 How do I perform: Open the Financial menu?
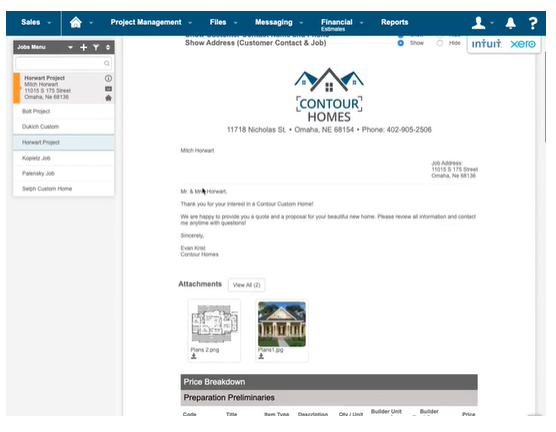(x=342, y=24)
